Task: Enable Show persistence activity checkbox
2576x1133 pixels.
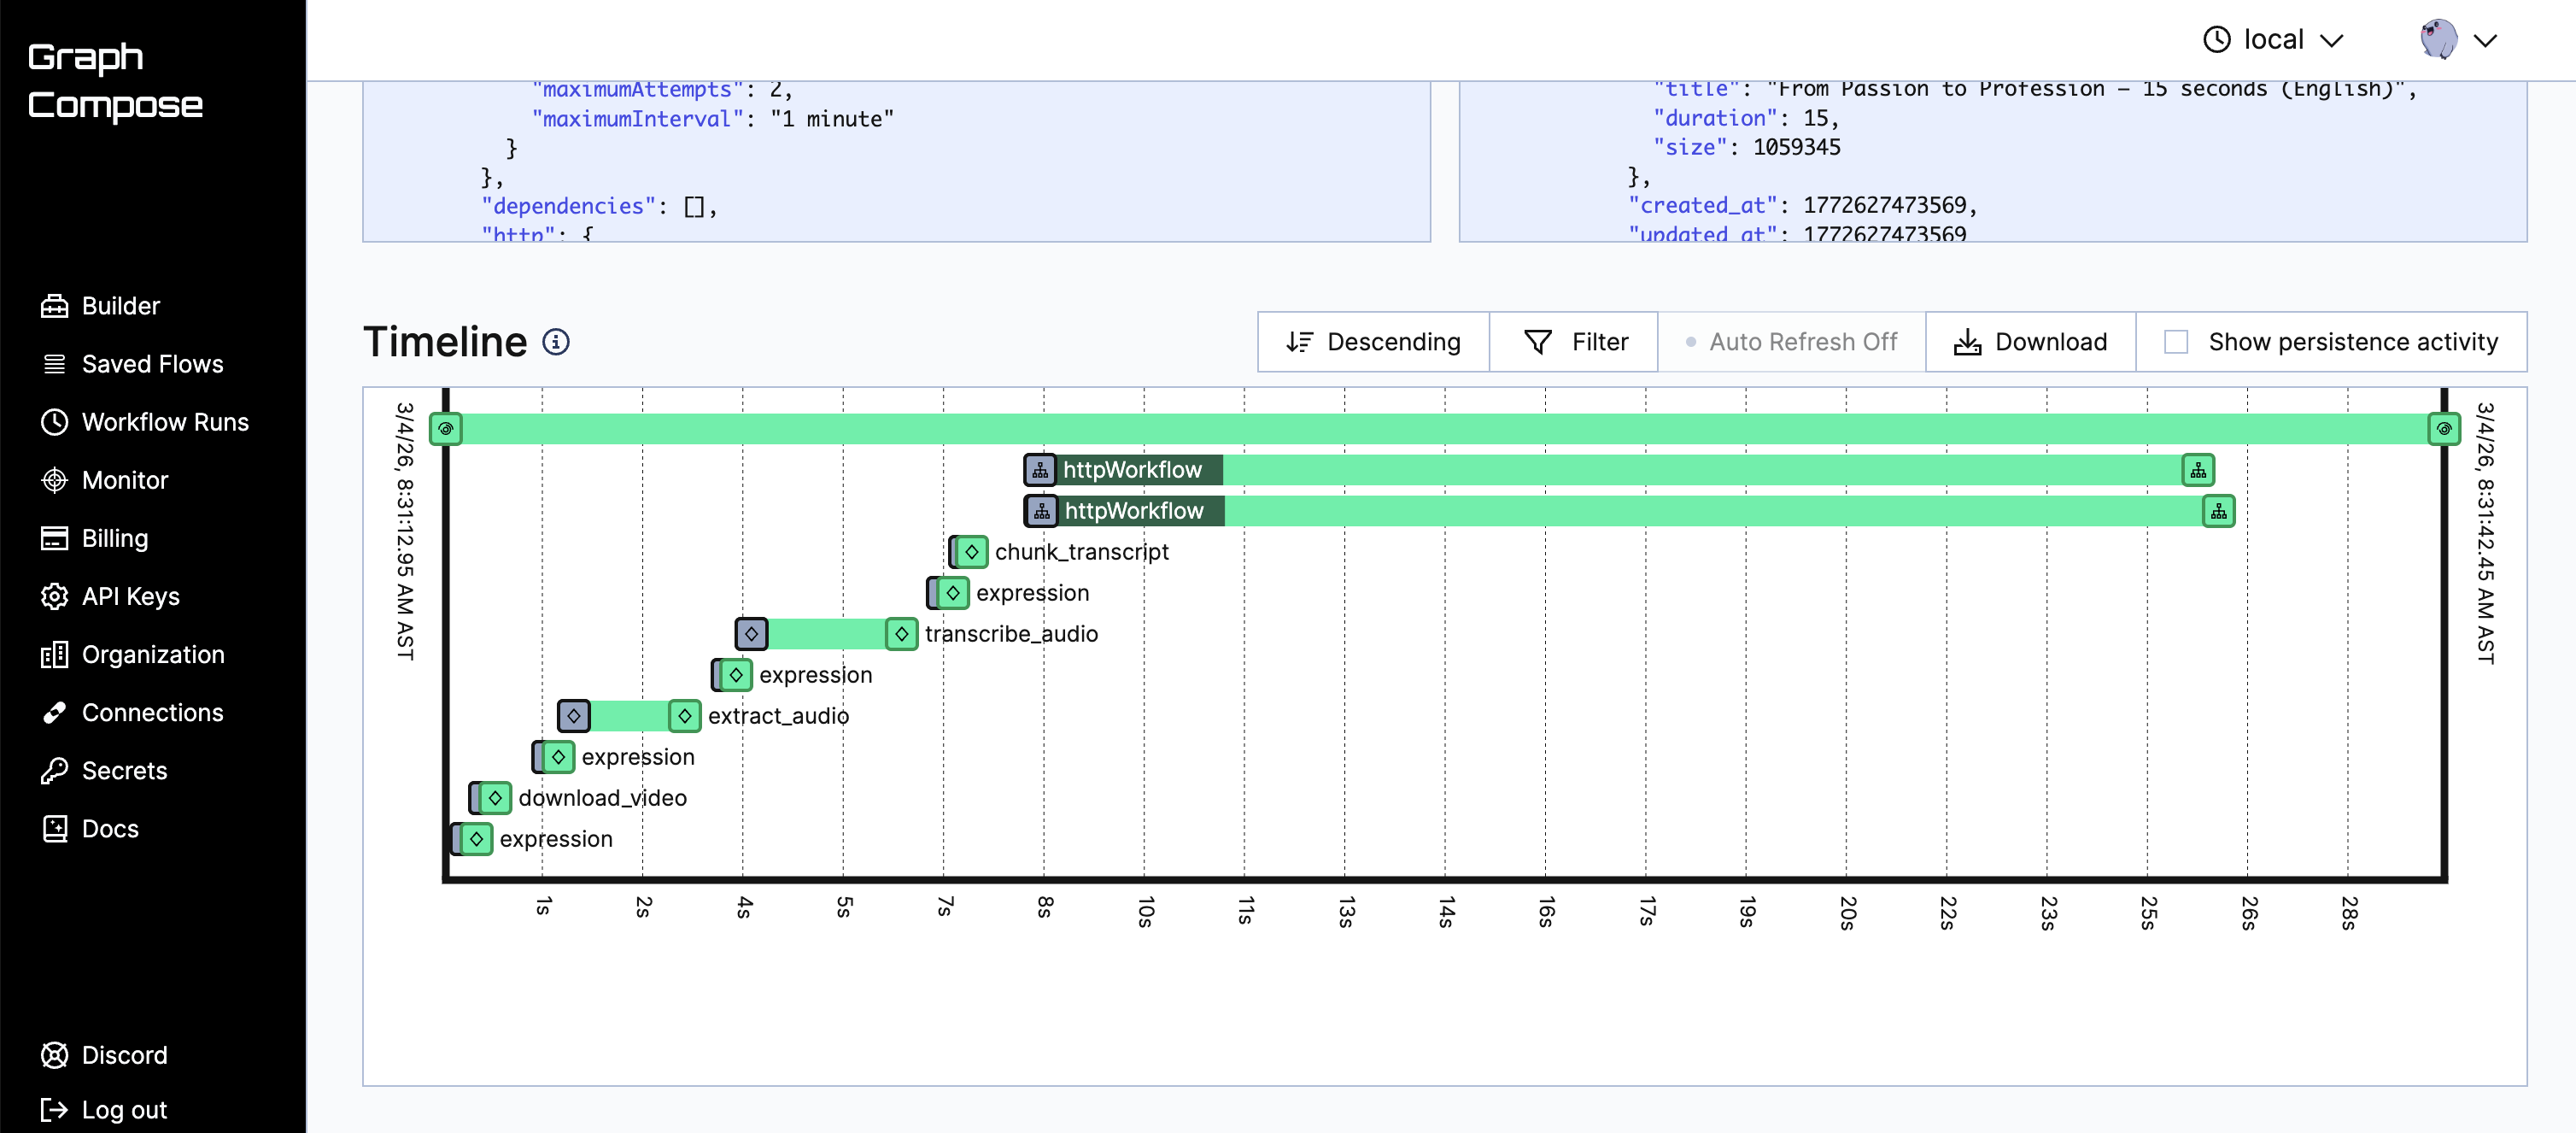Action: point(2176,342)
